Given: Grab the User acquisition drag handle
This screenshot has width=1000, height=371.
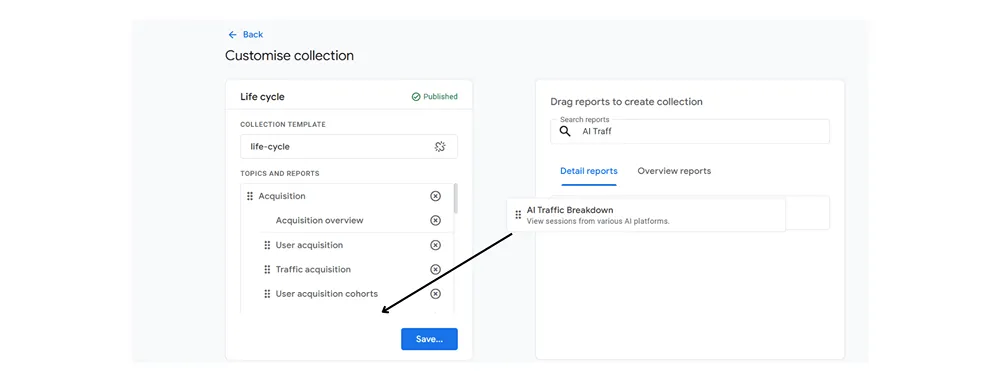Looking at the screenshot, I should tap(267, 245).
